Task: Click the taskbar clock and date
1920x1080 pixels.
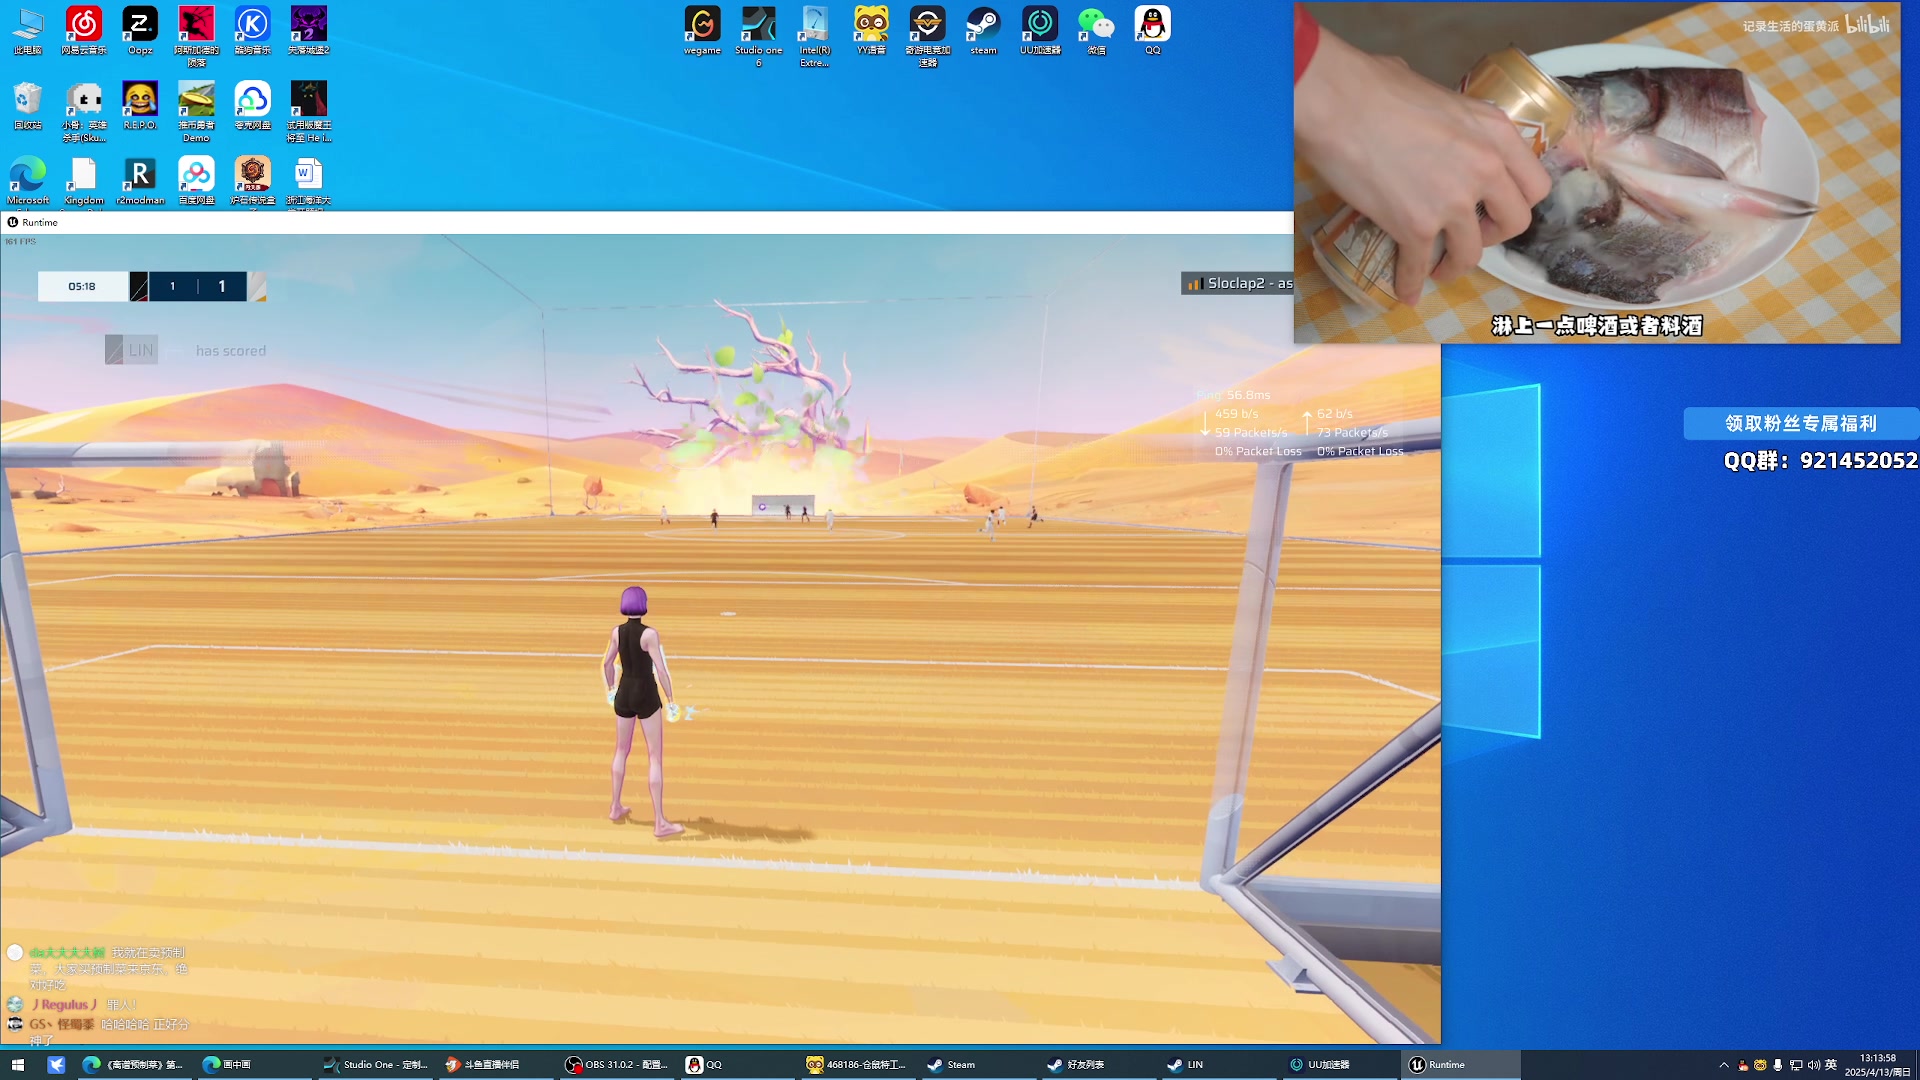Action: point(1877,1065)
